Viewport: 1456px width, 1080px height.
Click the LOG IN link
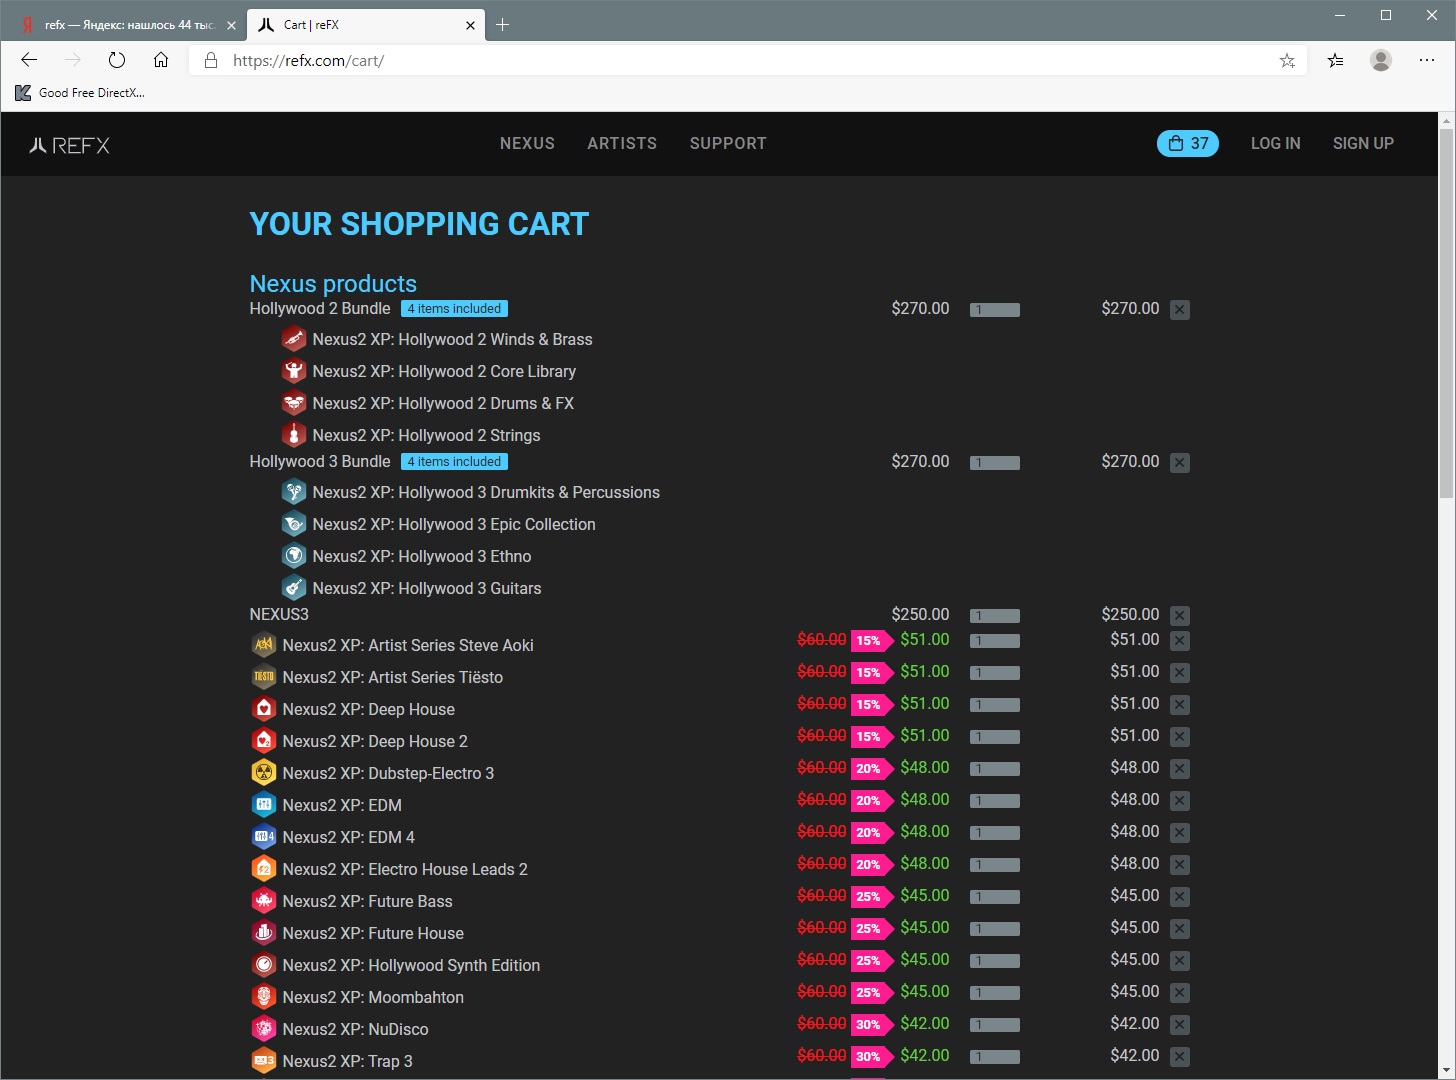tap(1275, 143)
